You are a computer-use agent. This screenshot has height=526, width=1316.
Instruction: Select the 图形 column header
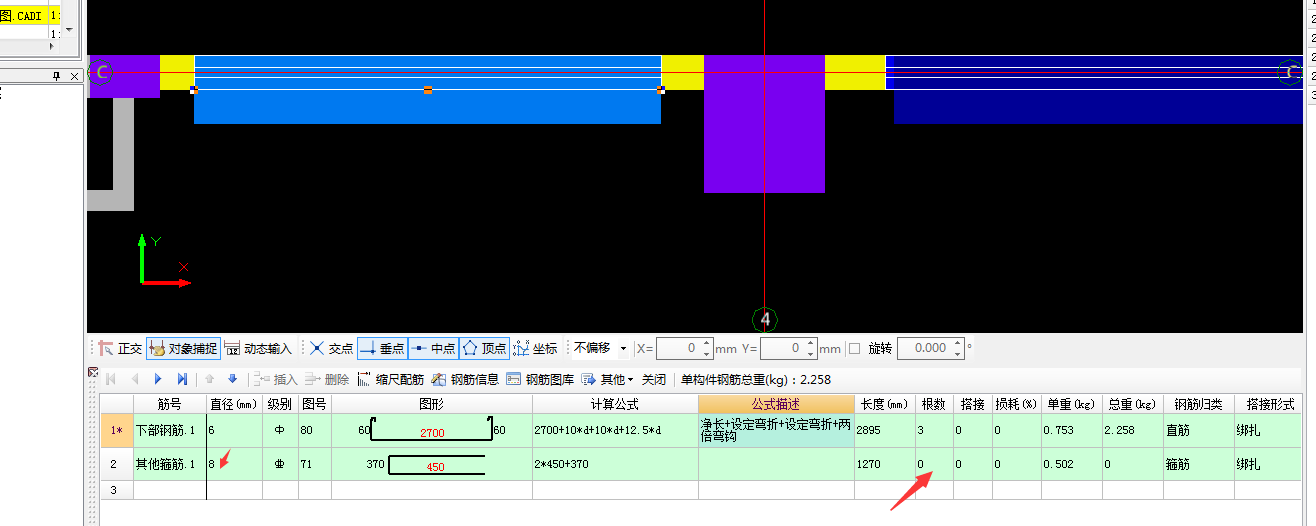(x=432, y=404)
